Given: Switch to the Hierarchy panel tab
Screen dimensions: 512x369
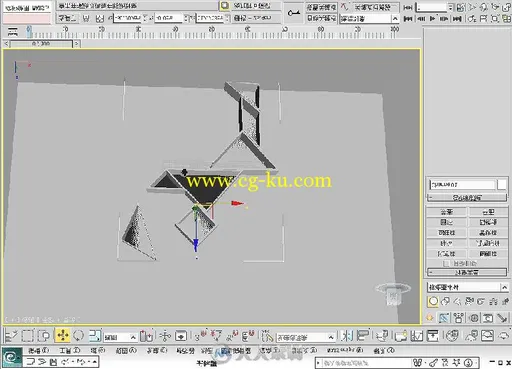Looking at the screenshot, I should [459, 318].
